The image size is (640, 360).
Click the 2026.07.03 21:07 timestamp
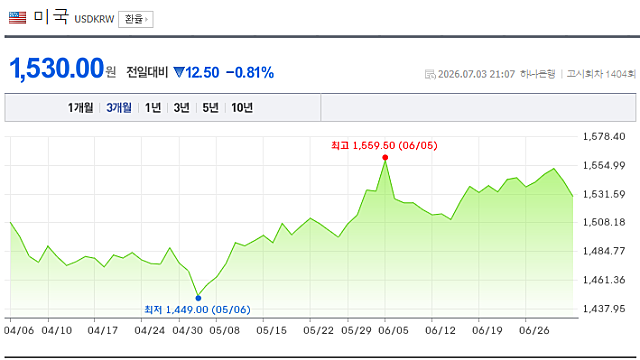(x=476, y=74)
